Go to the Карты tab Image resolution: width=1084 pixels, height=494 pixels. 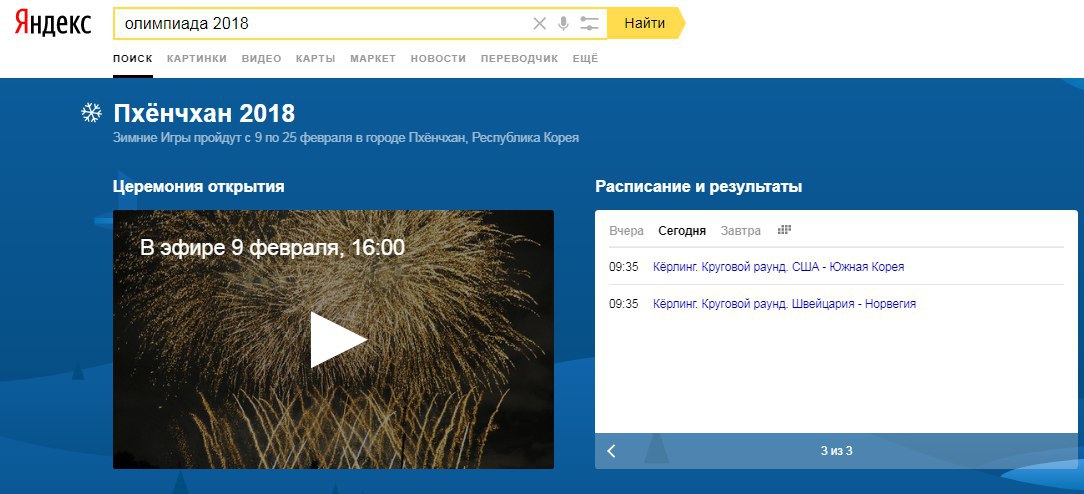point(315,59)
